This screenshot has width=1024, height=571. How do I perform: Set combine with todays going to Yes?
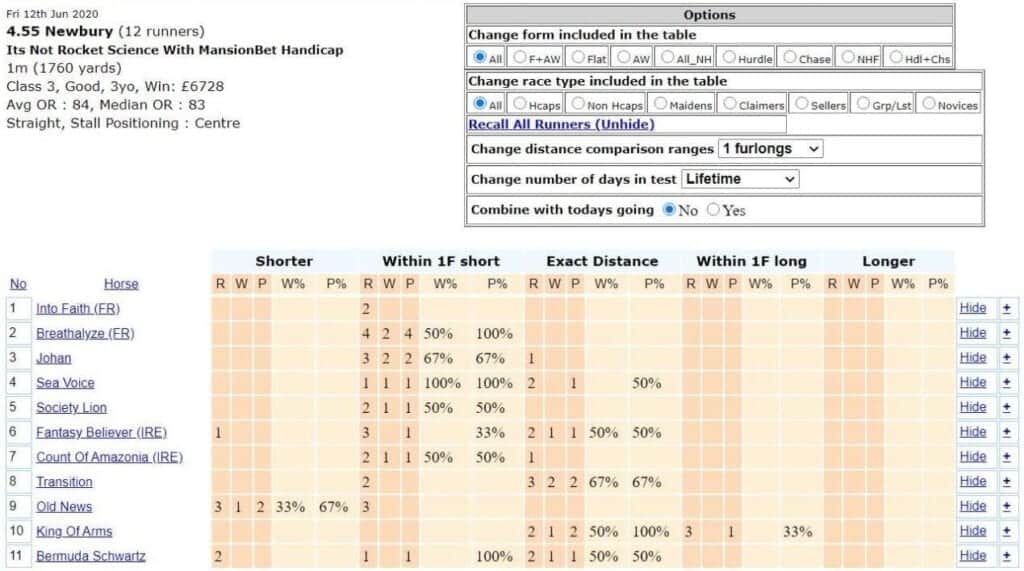click(713, 210)
